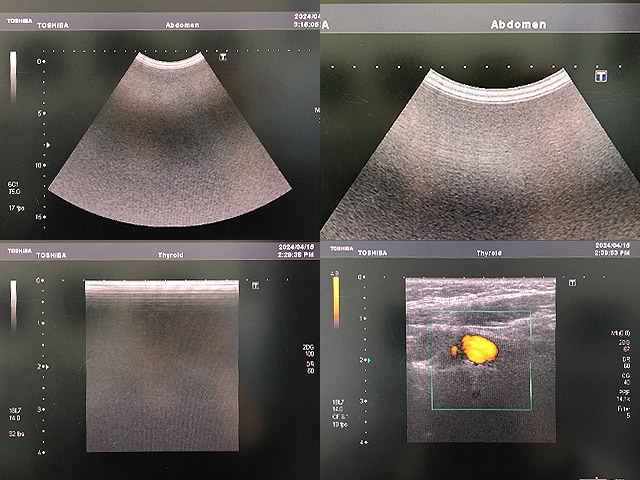The height and width of the screenshot is (480, 640).
Task: Click the "Abdomen" label in the top-left header
Action: 182,25
